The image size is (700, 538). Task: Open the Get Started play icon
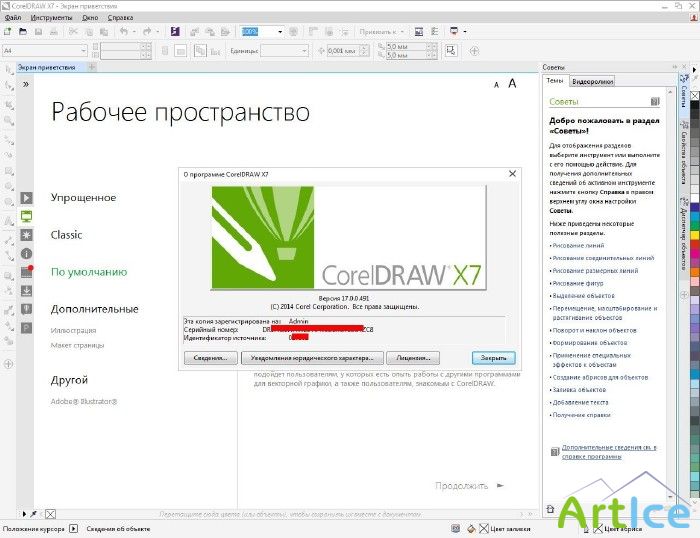point(26,198)
